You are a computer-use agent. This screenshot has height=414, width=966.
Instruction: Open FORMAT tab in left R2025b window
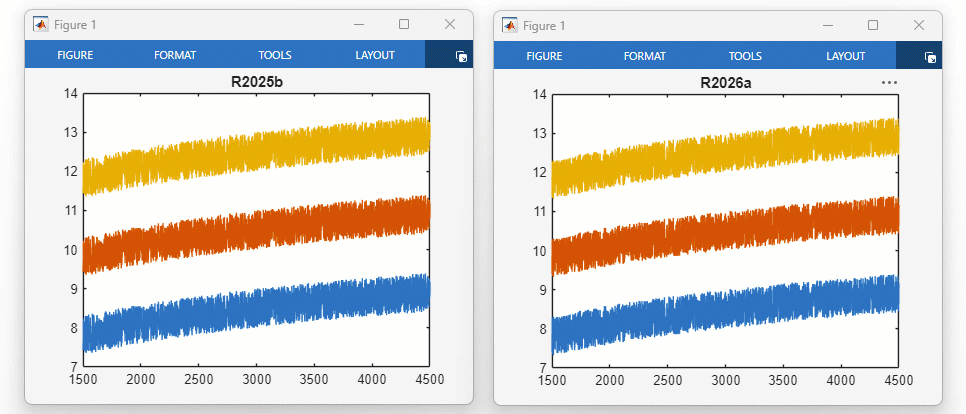pos(175,55)
